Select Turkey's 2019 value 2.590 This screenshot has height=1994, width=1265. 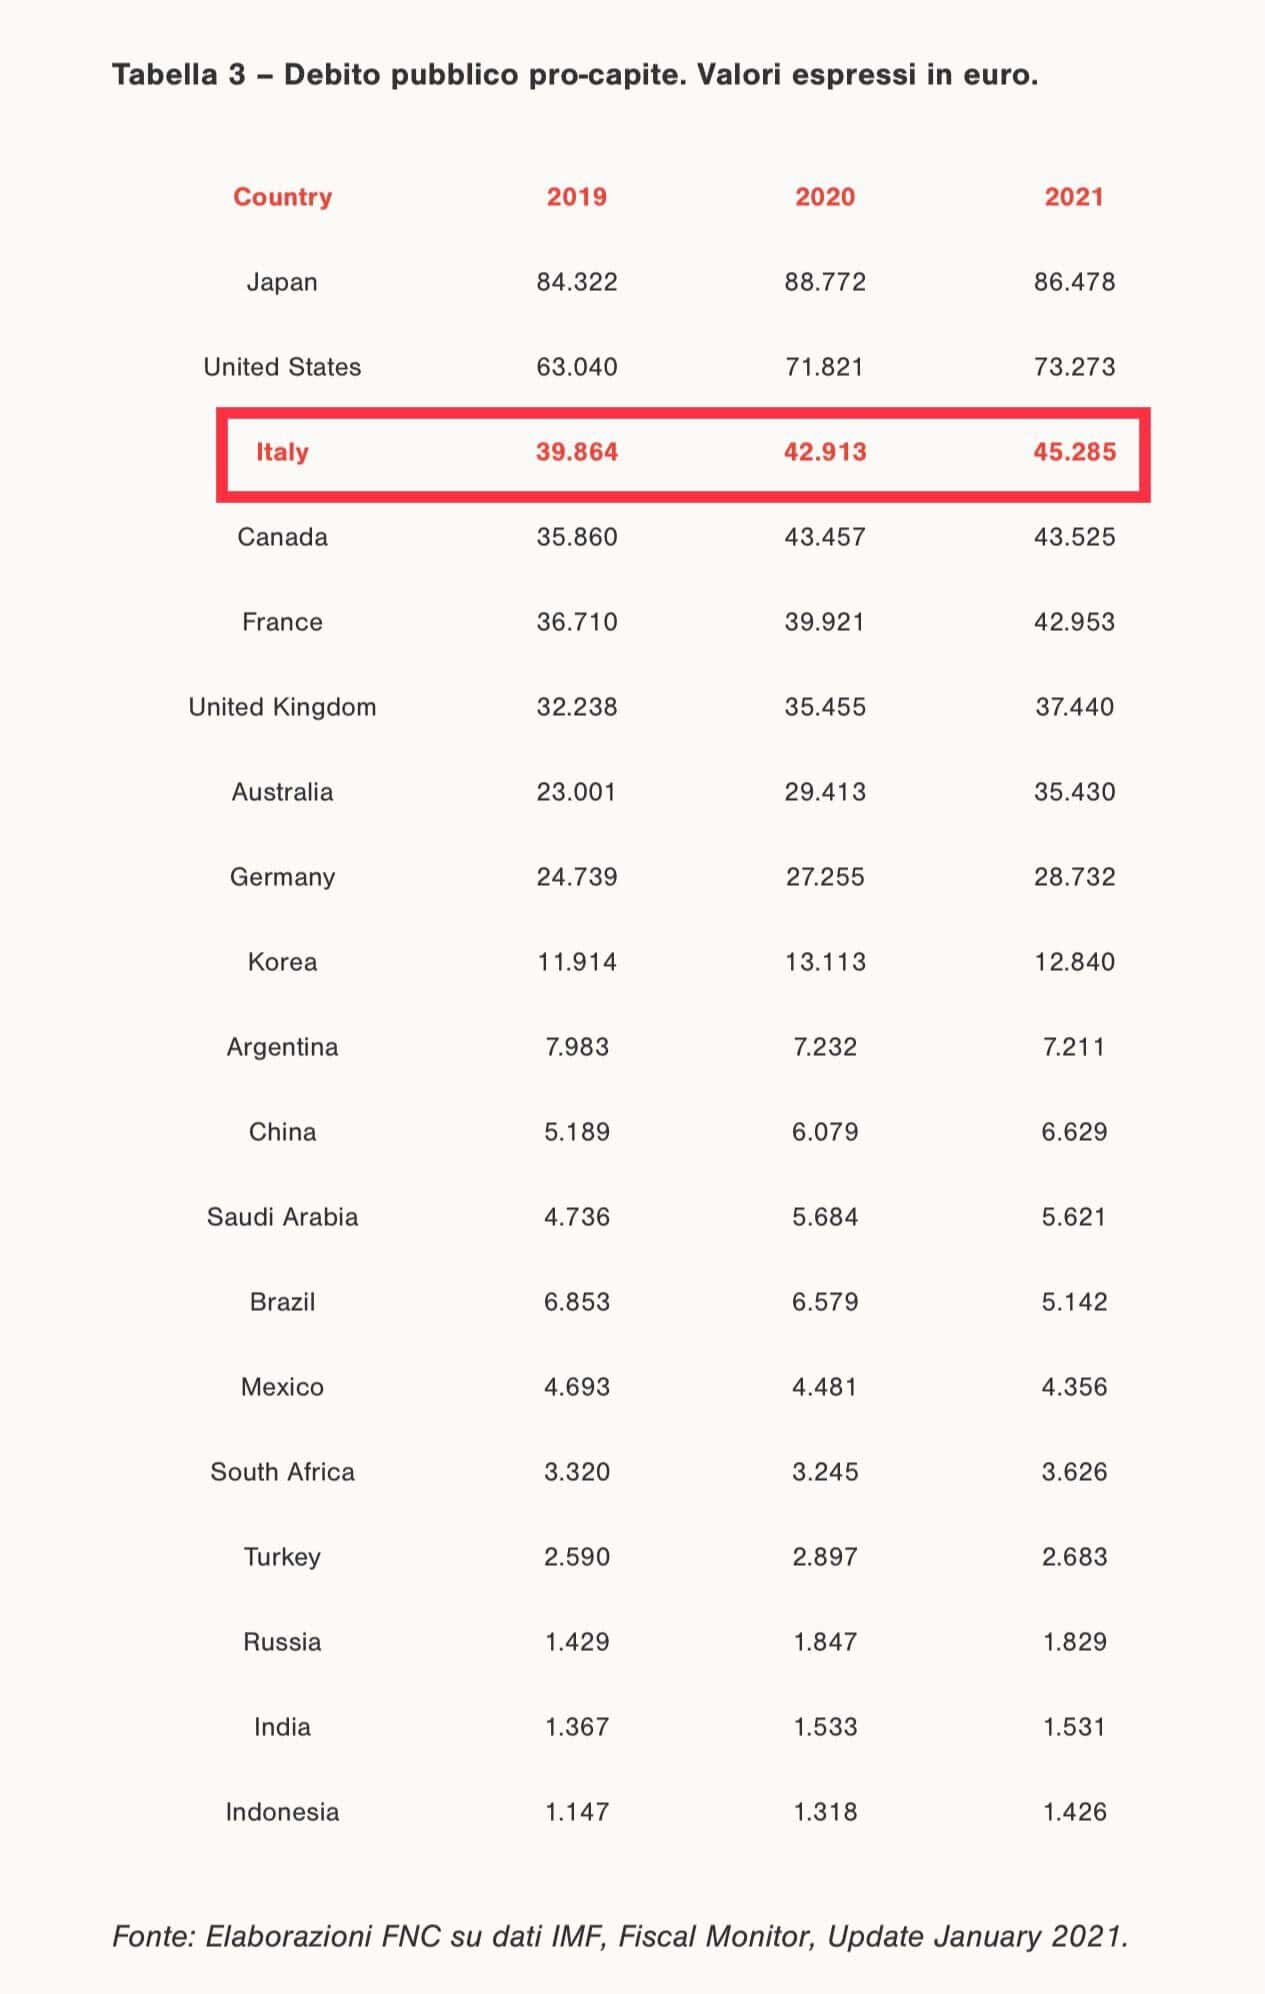click(576, 1557)
